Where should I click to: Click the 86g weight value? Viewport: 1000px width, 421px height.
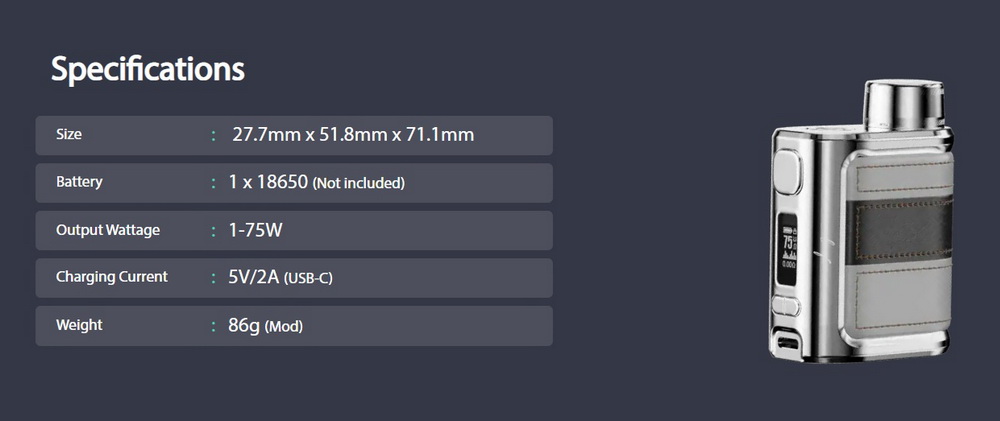coord(244,326)
